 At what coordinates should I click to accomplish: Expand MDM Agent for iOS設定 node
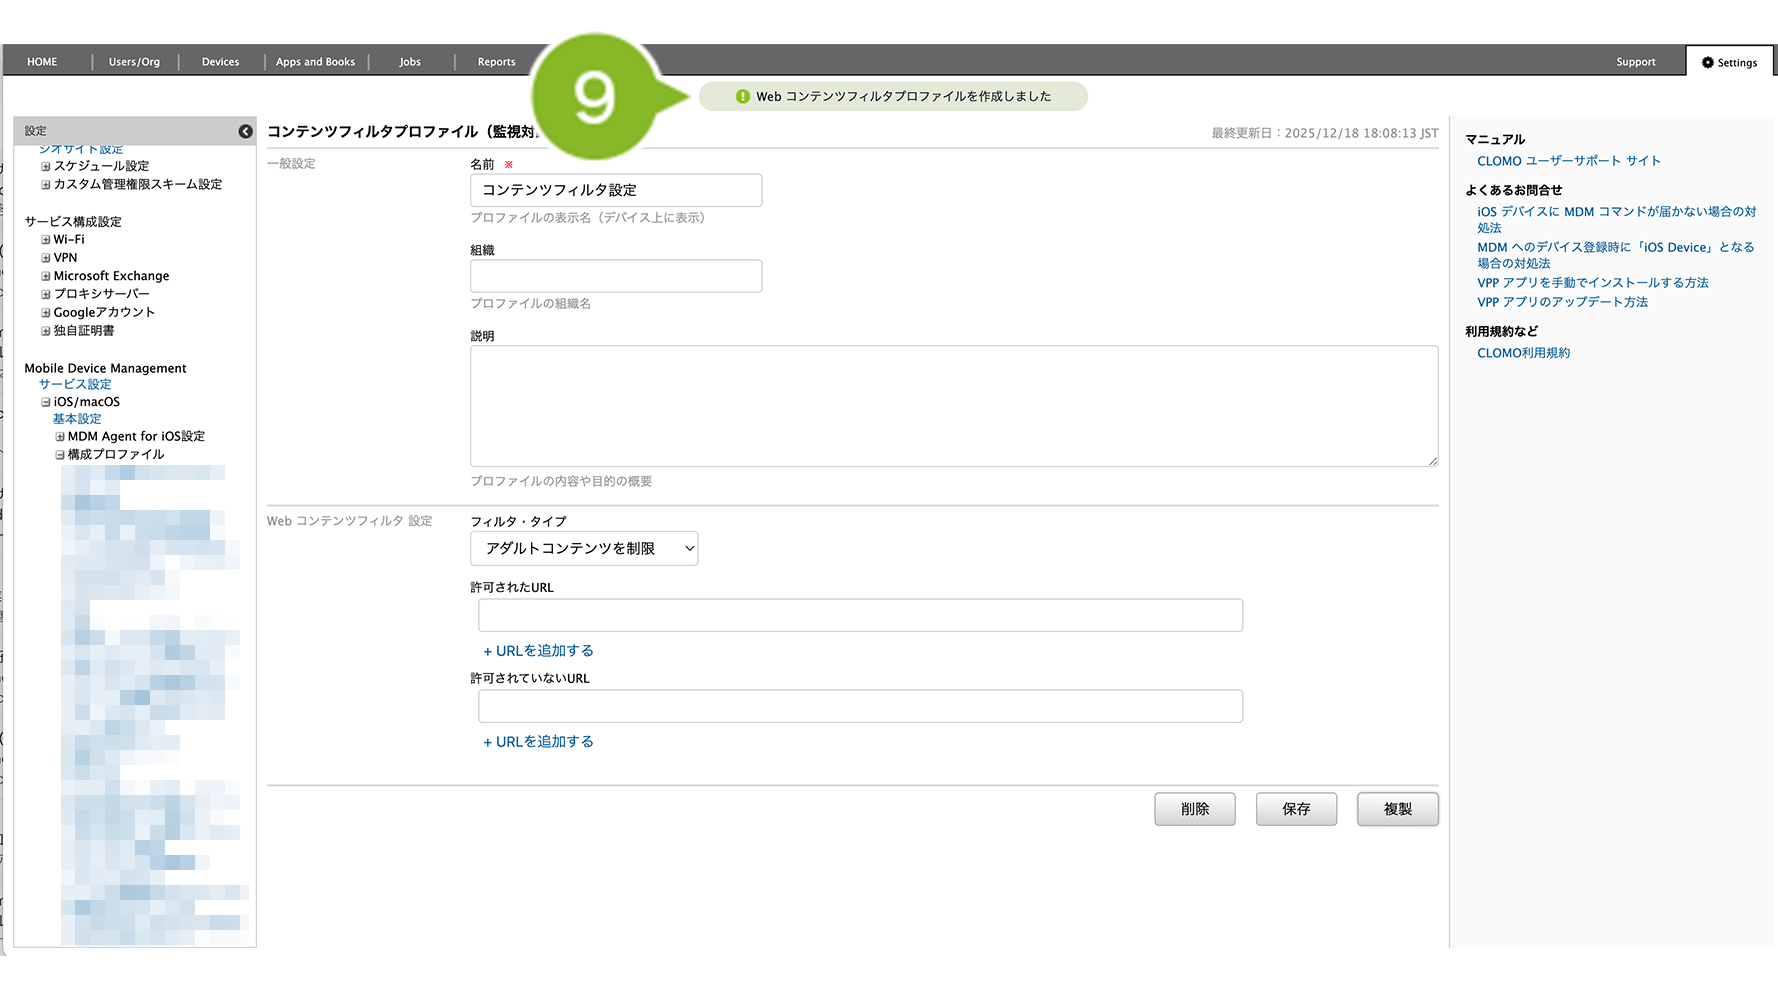click(x=60, y=437)
